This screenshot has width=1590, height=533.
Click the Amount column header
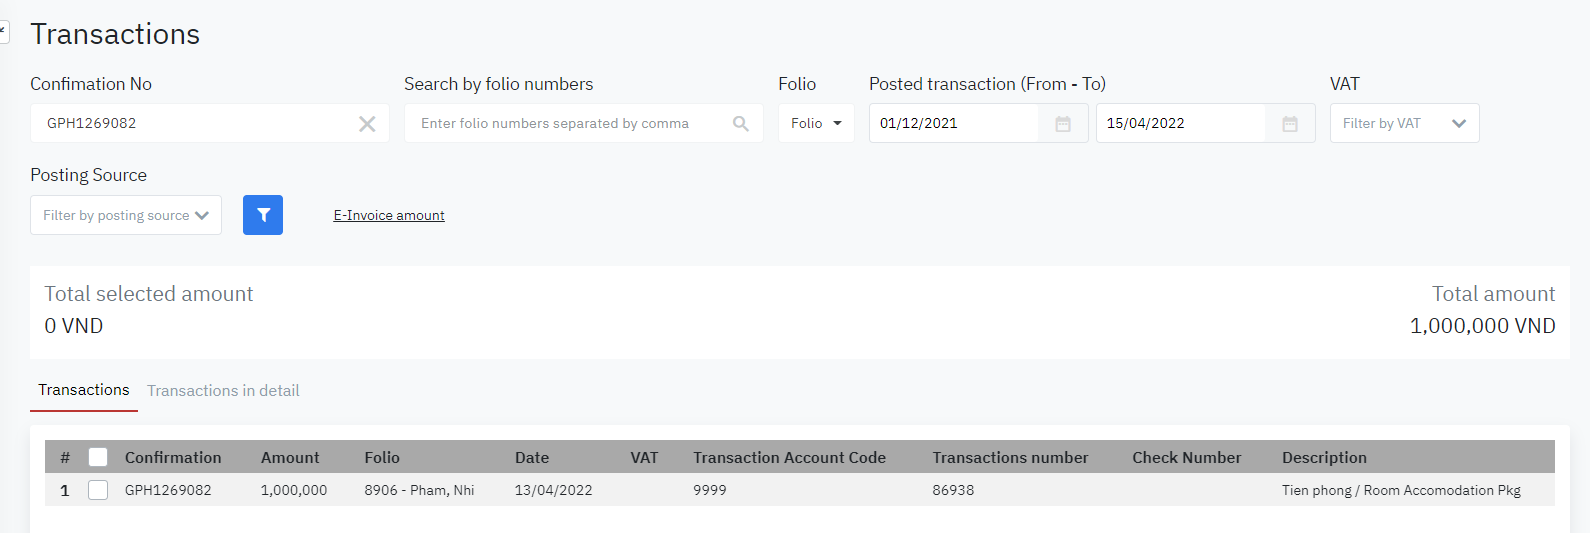(290, 457)
